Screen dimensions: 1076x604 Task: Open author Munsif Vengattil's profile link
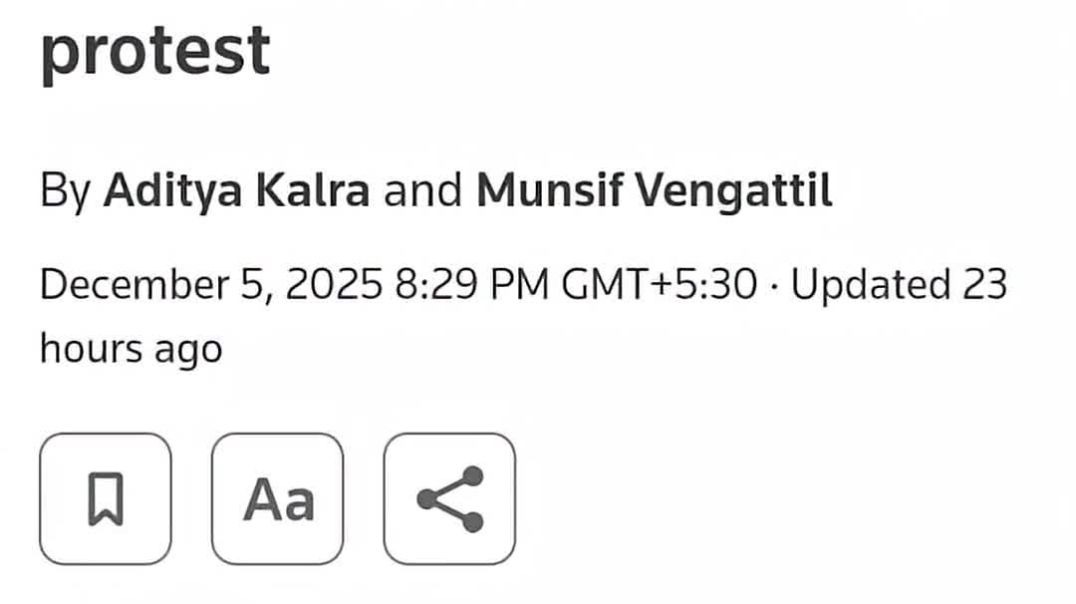point(654,191)
